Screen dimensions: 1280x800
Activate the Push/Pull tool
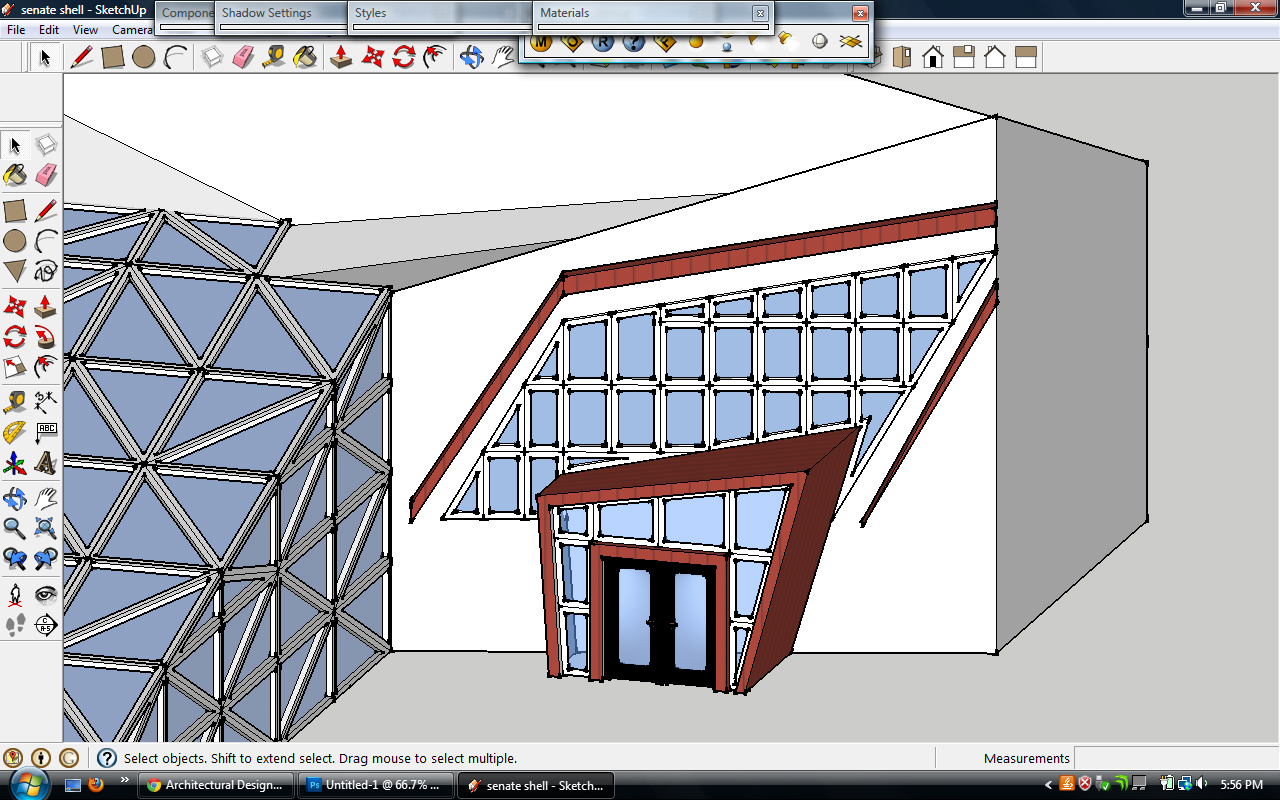(46, 307)
